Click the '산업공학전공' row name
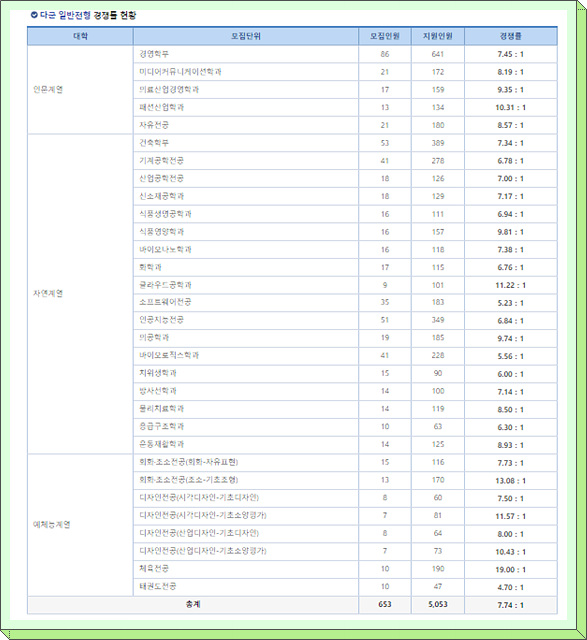 162,178
